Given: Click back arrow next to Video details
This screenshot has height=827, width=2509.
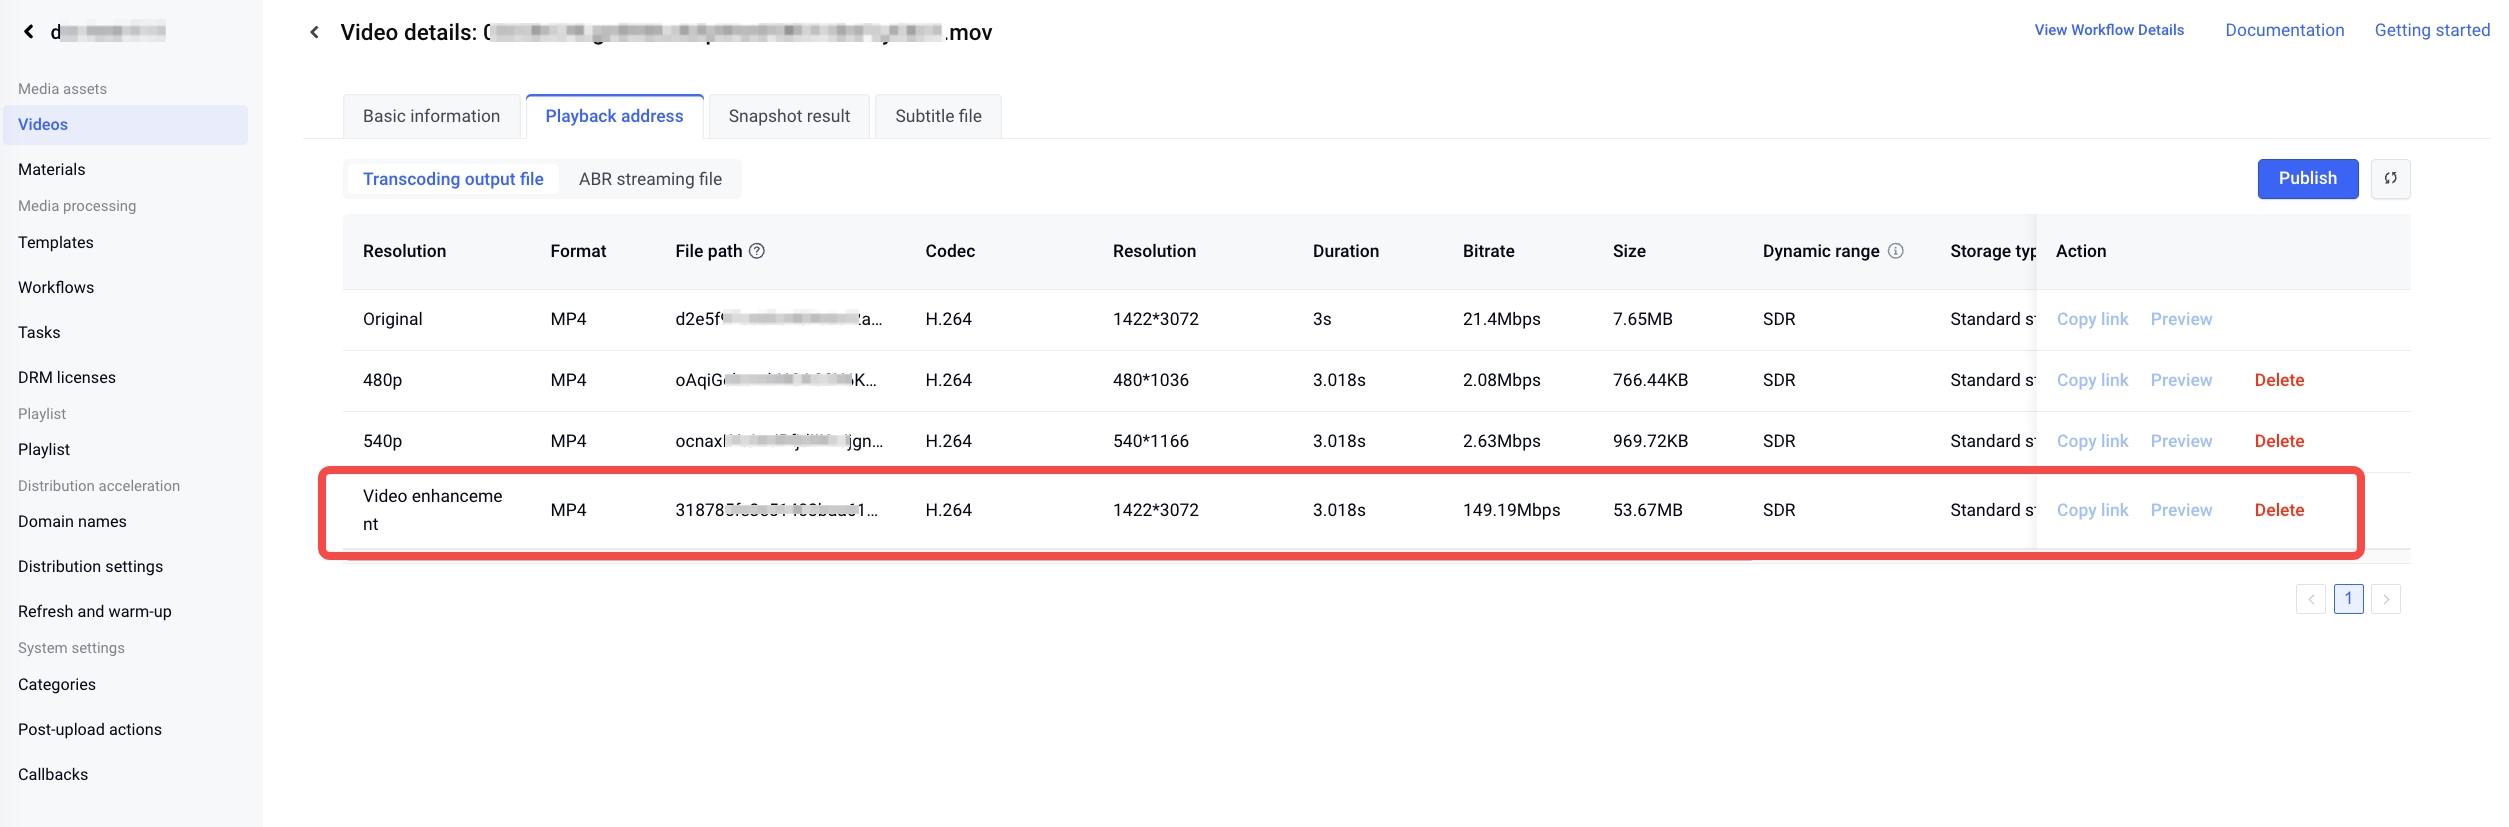Looking at the screenshot, I should pyautogui.click(x=315, y=32).
